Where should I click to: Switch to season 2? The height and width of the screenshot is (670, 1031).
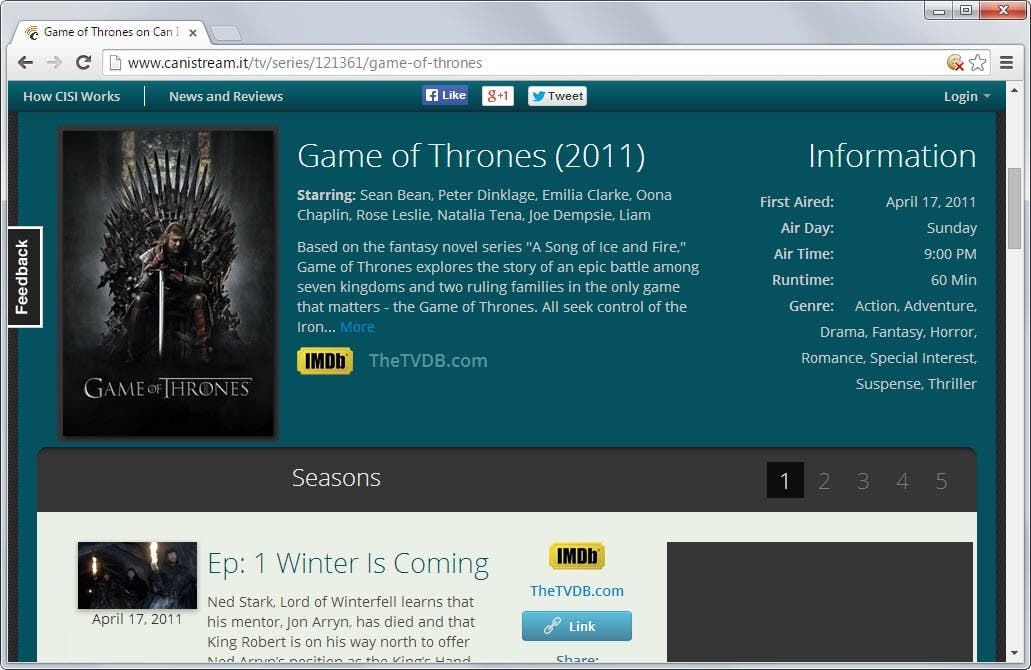tap(824, 481)
